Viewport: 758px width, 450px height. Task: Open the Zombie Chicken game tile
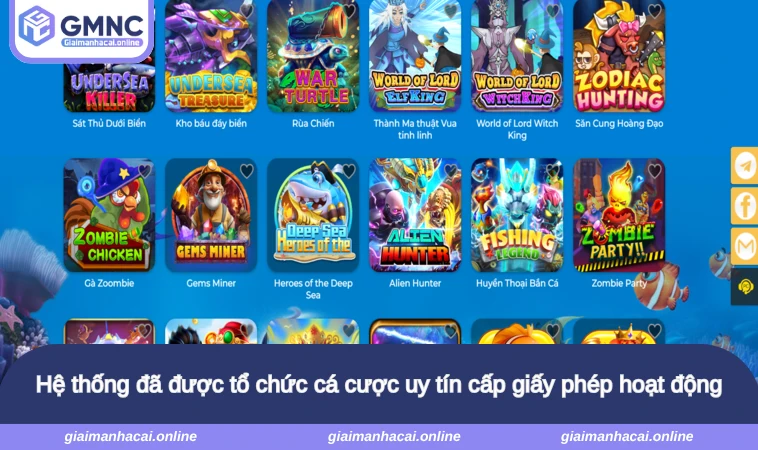[x=109, y=215]
